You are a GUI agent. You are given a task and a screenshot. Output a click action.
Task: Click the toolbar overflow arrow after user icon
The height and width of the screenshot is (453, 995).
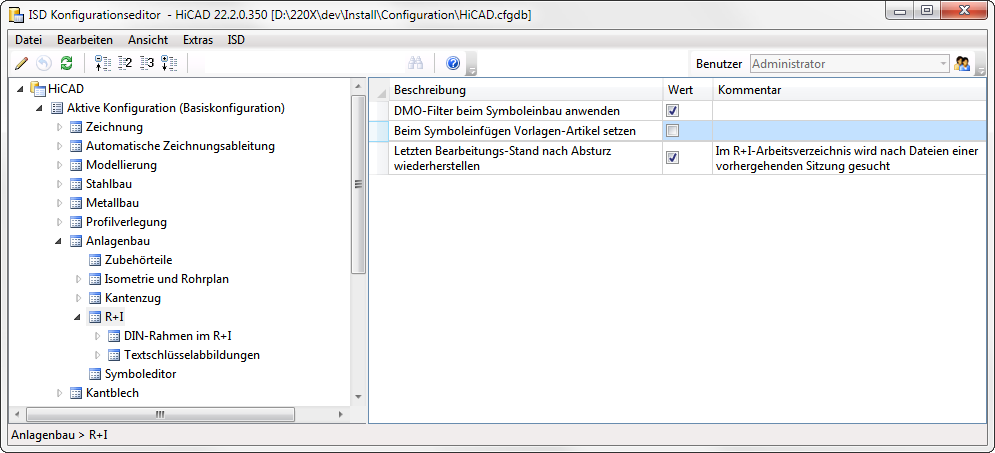click(x=980, y=65)
